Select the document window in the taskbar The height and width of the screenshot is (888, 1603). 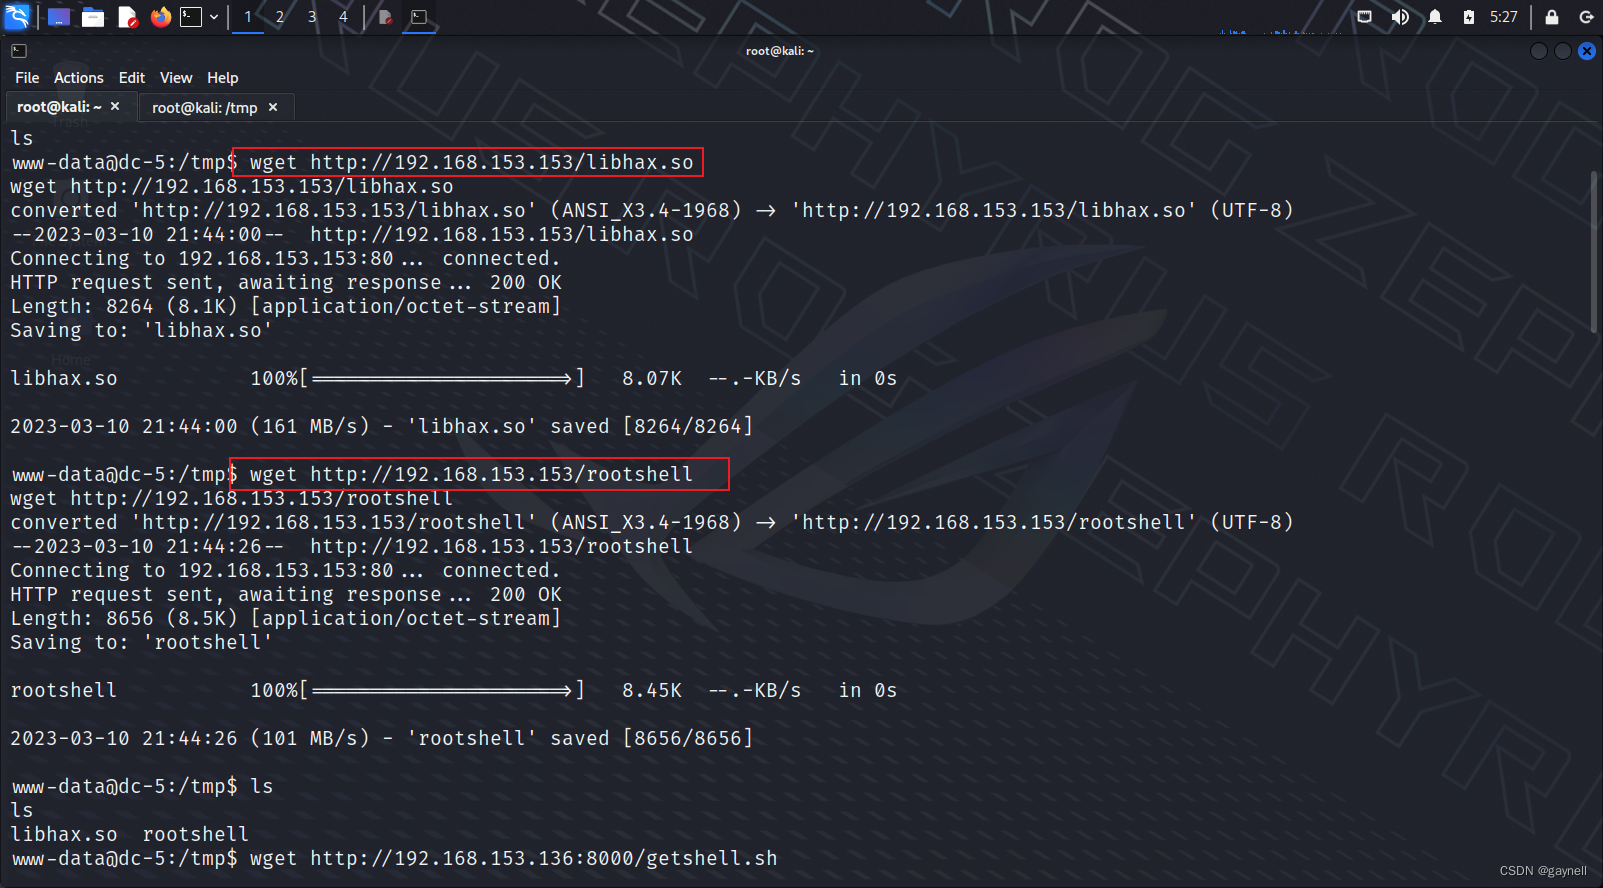(385, 17)
